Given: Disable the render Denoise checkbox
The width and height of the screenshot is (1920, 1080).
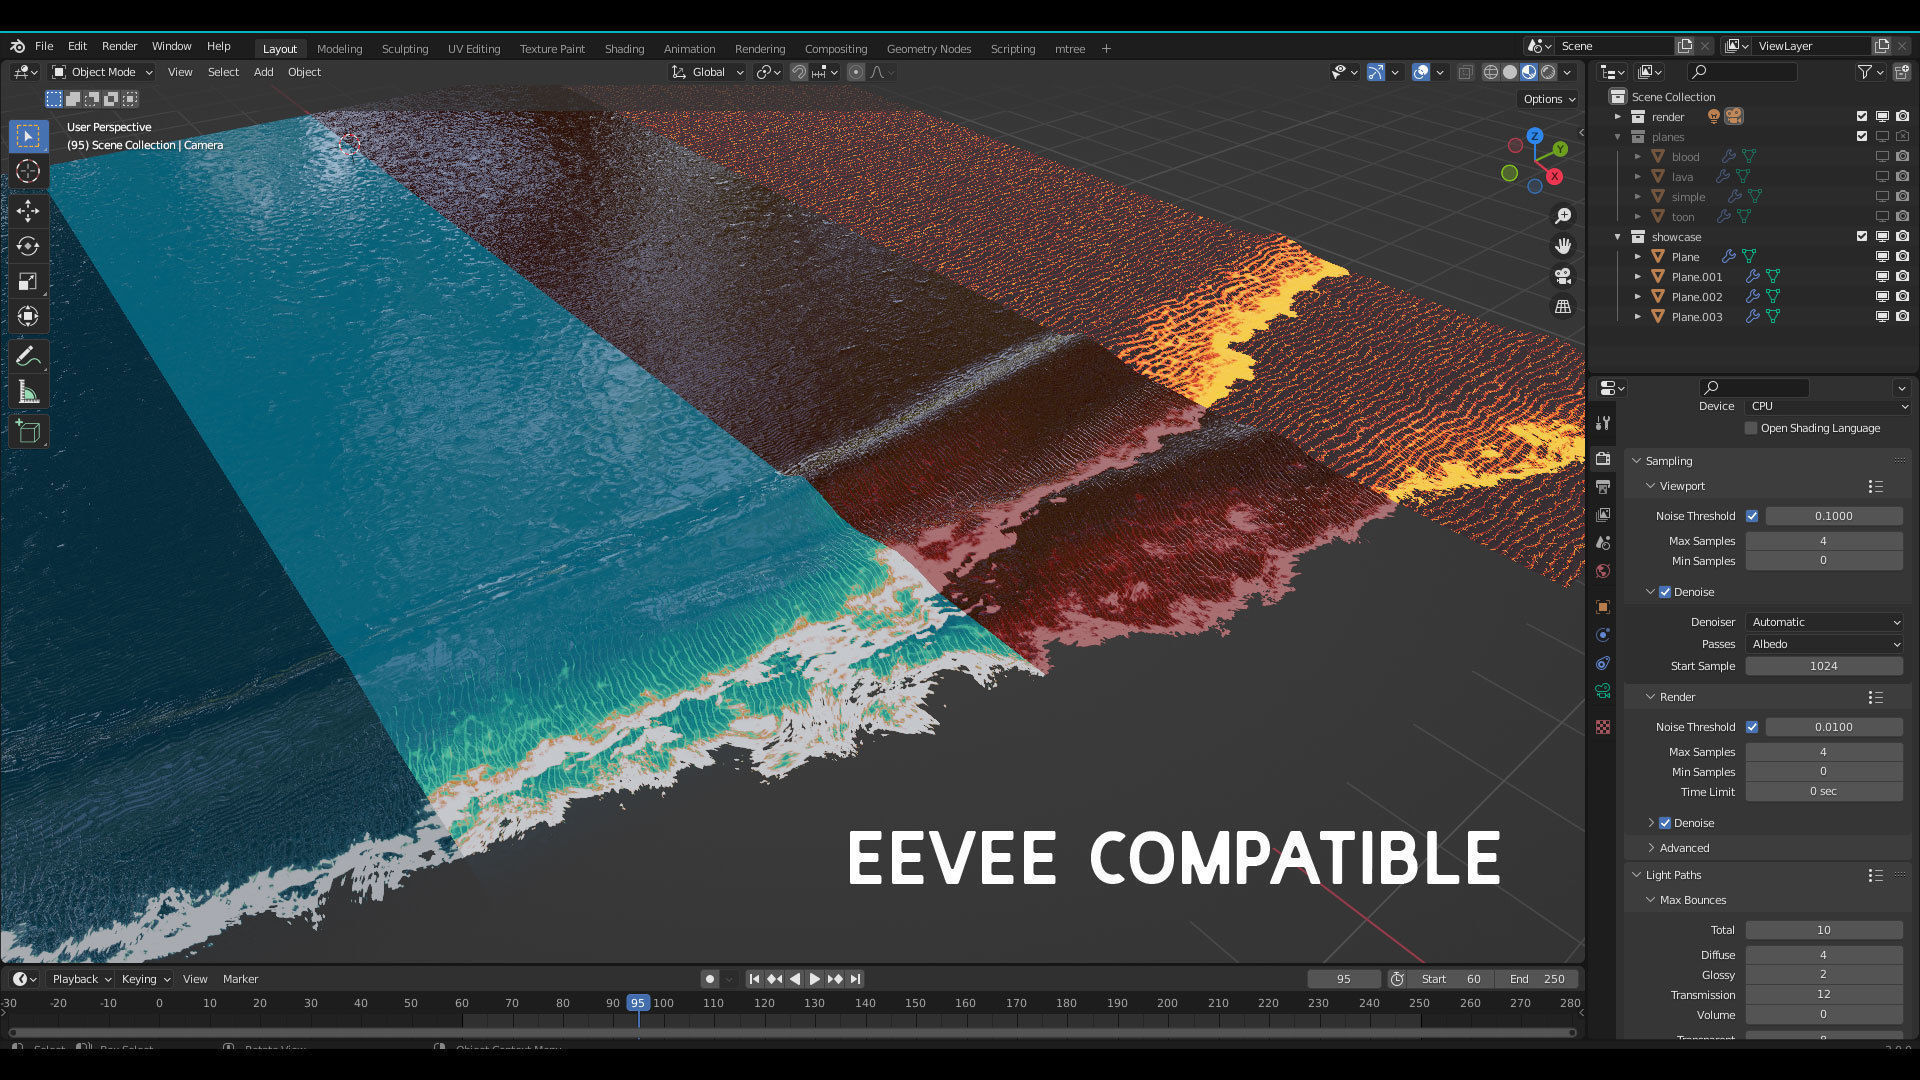Looking at the screenshot, I should pos(1665,823).
